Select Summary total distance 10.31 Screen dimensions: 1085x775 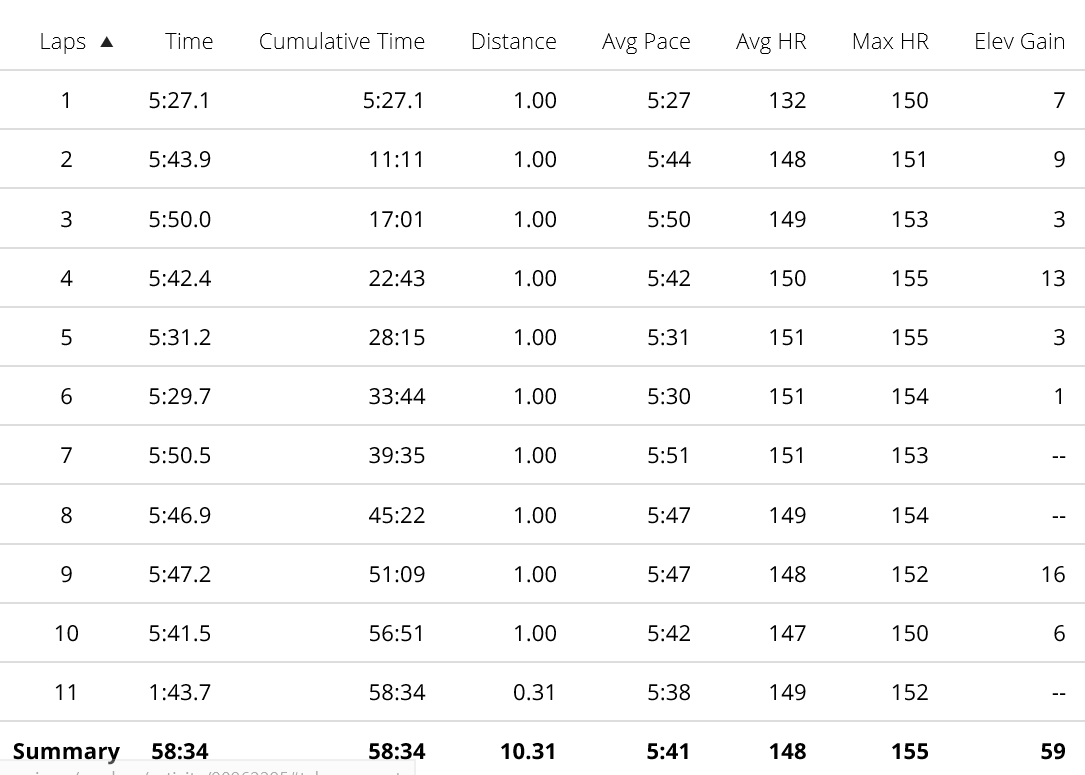click(x=528, y=751)
